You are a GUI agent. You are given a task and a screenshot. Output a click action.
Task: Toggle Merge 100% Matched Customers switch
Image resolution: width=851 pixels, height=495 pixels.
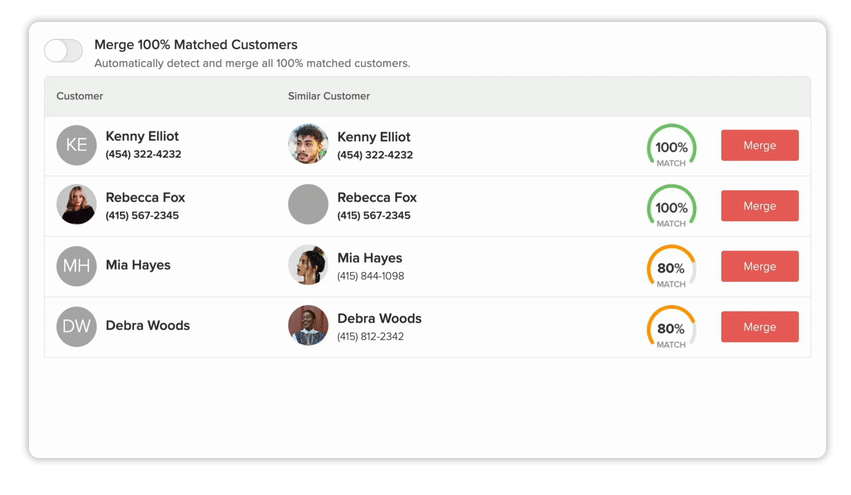(63, 51)
